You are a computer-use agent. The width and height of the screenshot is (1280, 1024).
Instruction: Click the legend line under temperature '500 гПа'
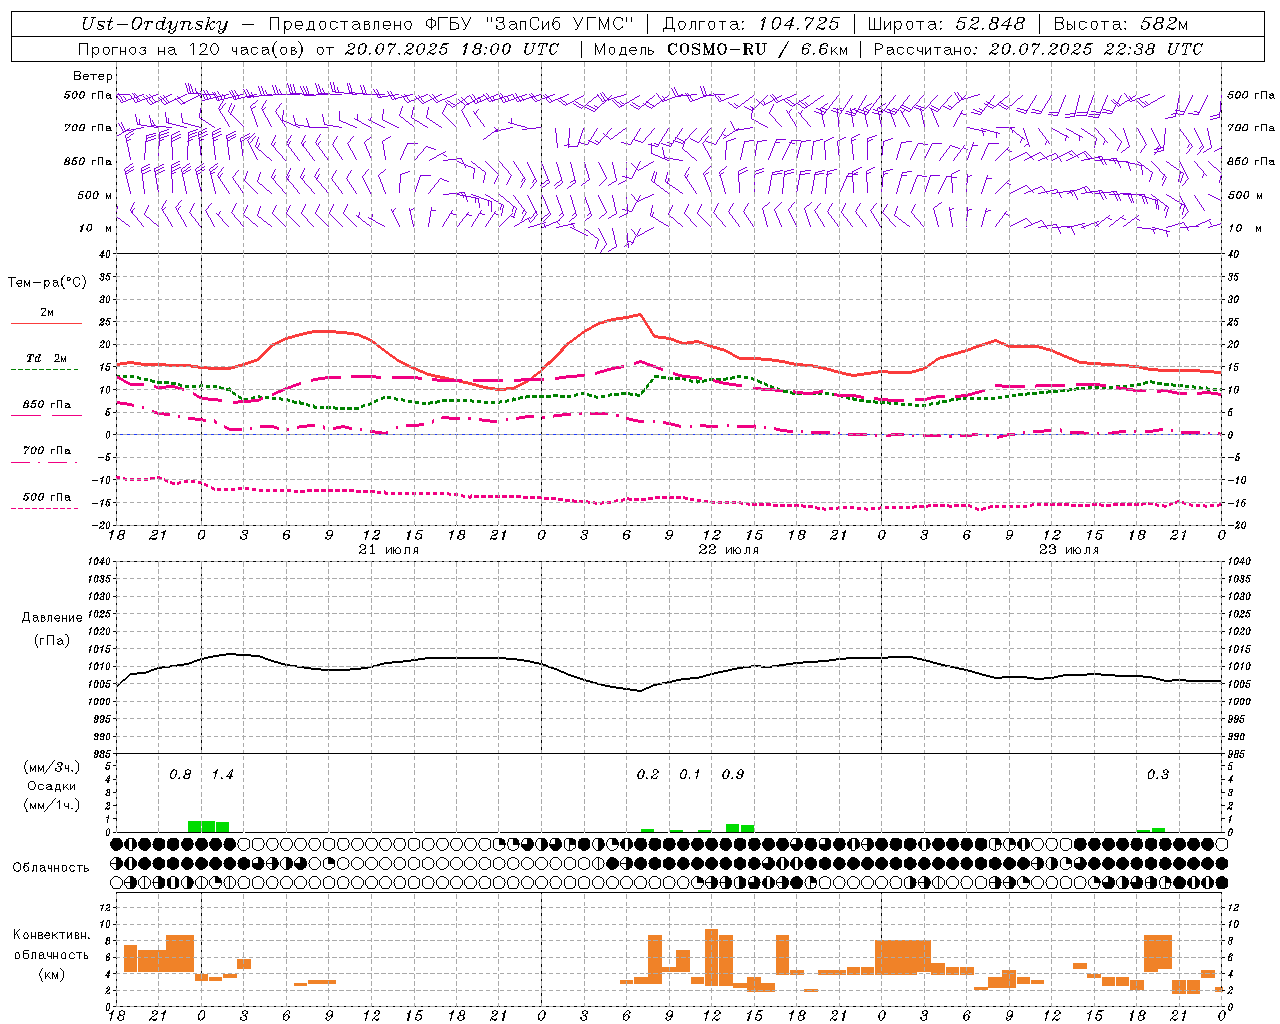45,508
